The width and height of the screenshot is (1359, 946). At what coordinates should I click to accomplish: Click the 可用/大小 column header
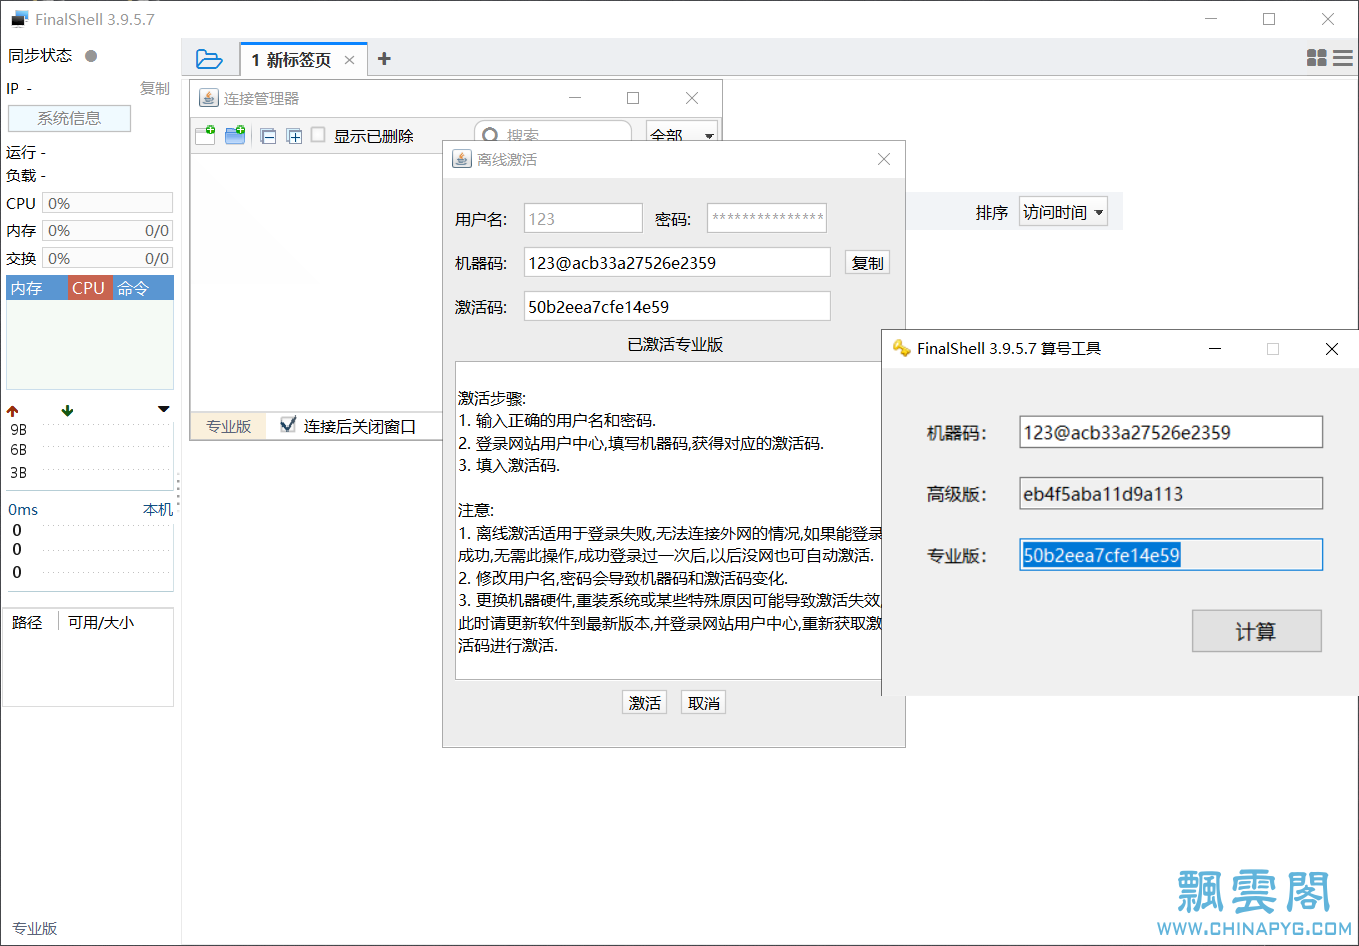click(x=100, y=622)
